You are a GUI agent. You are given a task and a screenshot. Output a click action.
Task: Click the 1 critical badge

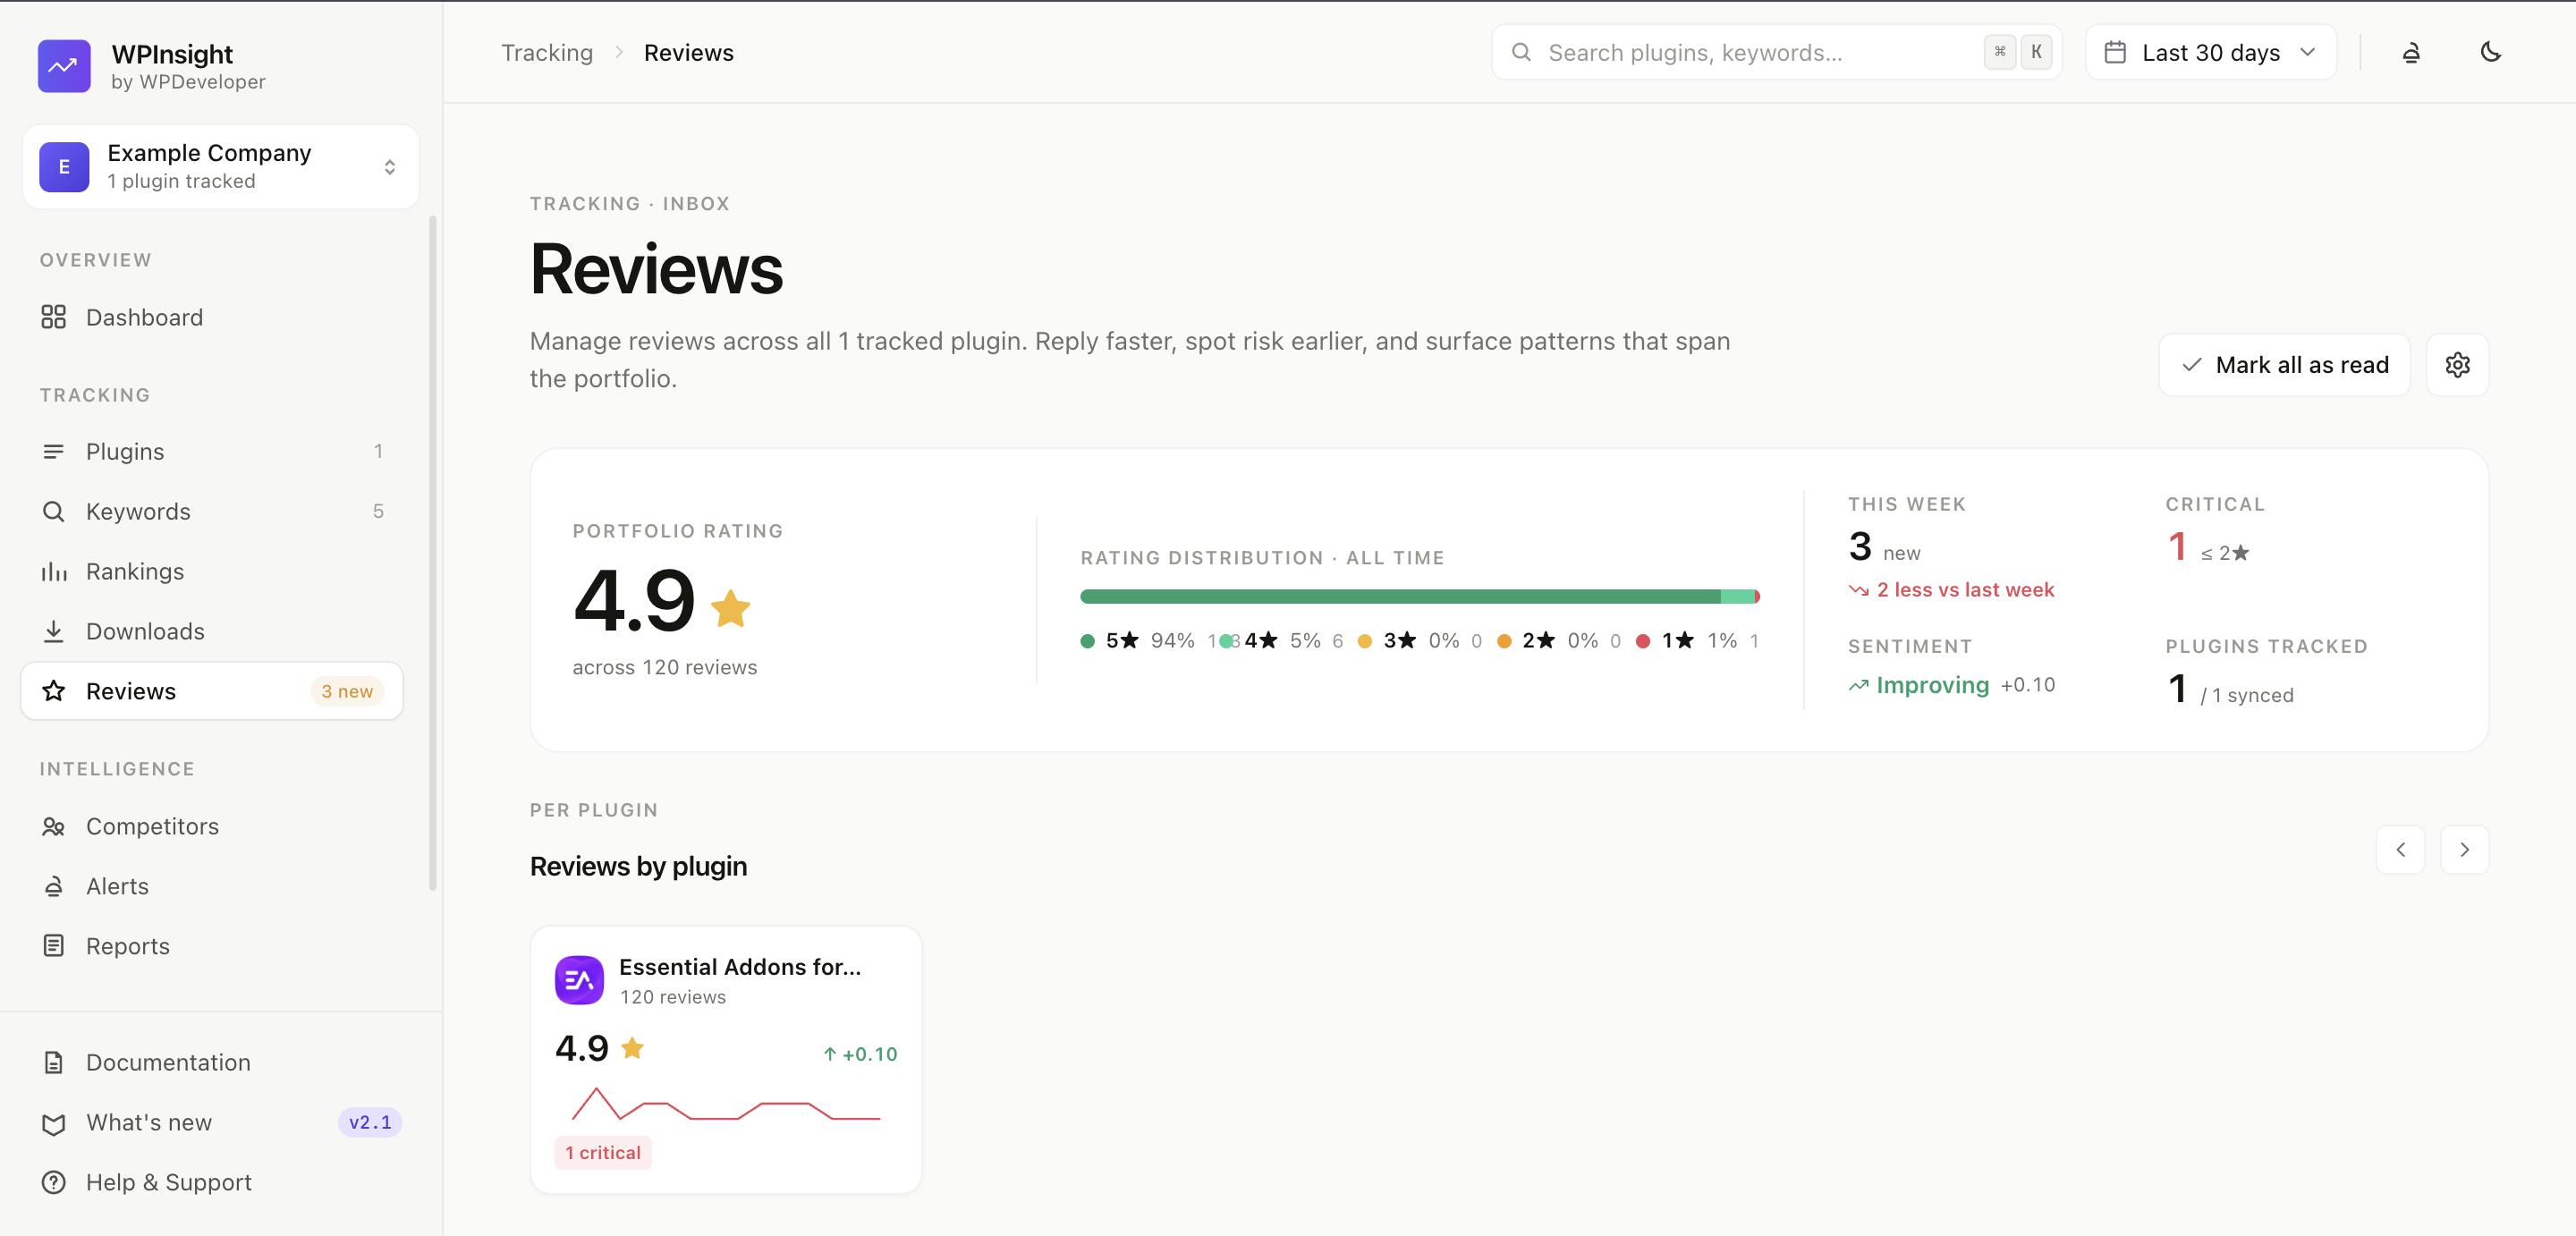(x=603, y=1153)
